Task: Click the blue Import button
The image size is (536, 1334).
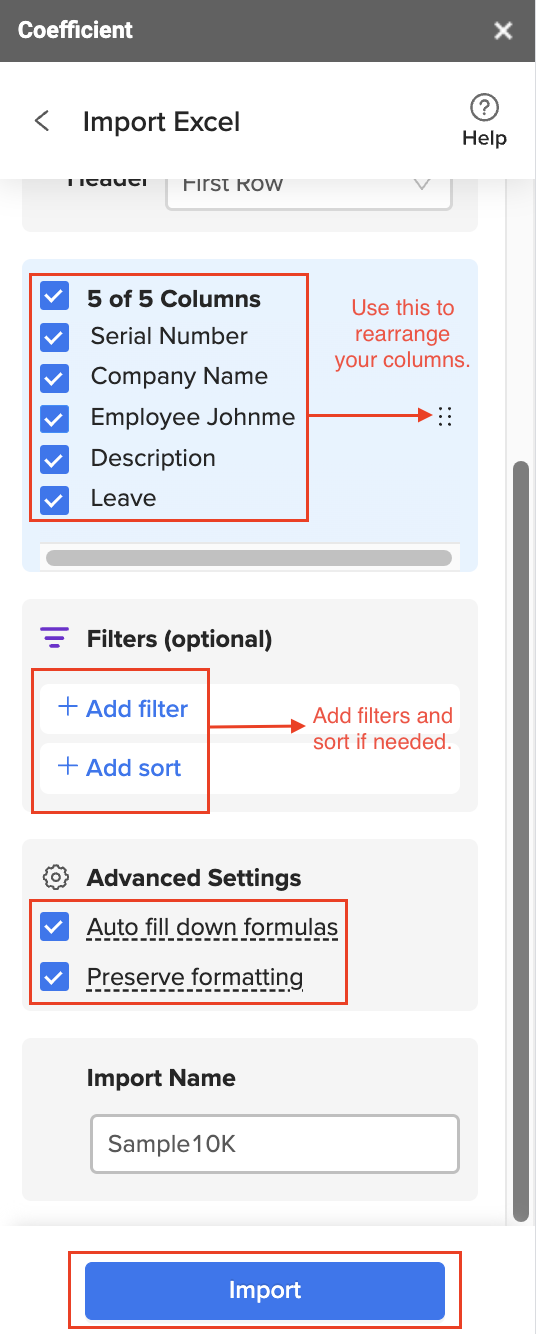Action: point(265,1290)
